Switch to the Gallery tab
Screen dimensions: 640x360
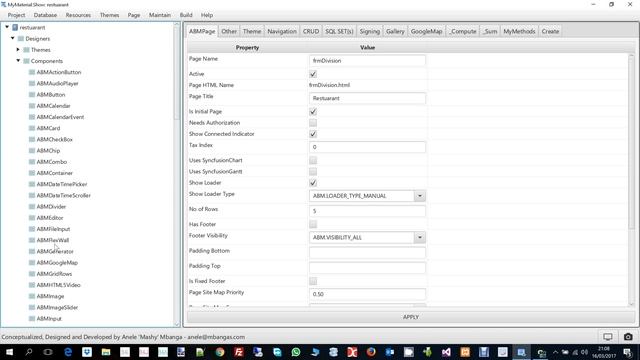395,31
